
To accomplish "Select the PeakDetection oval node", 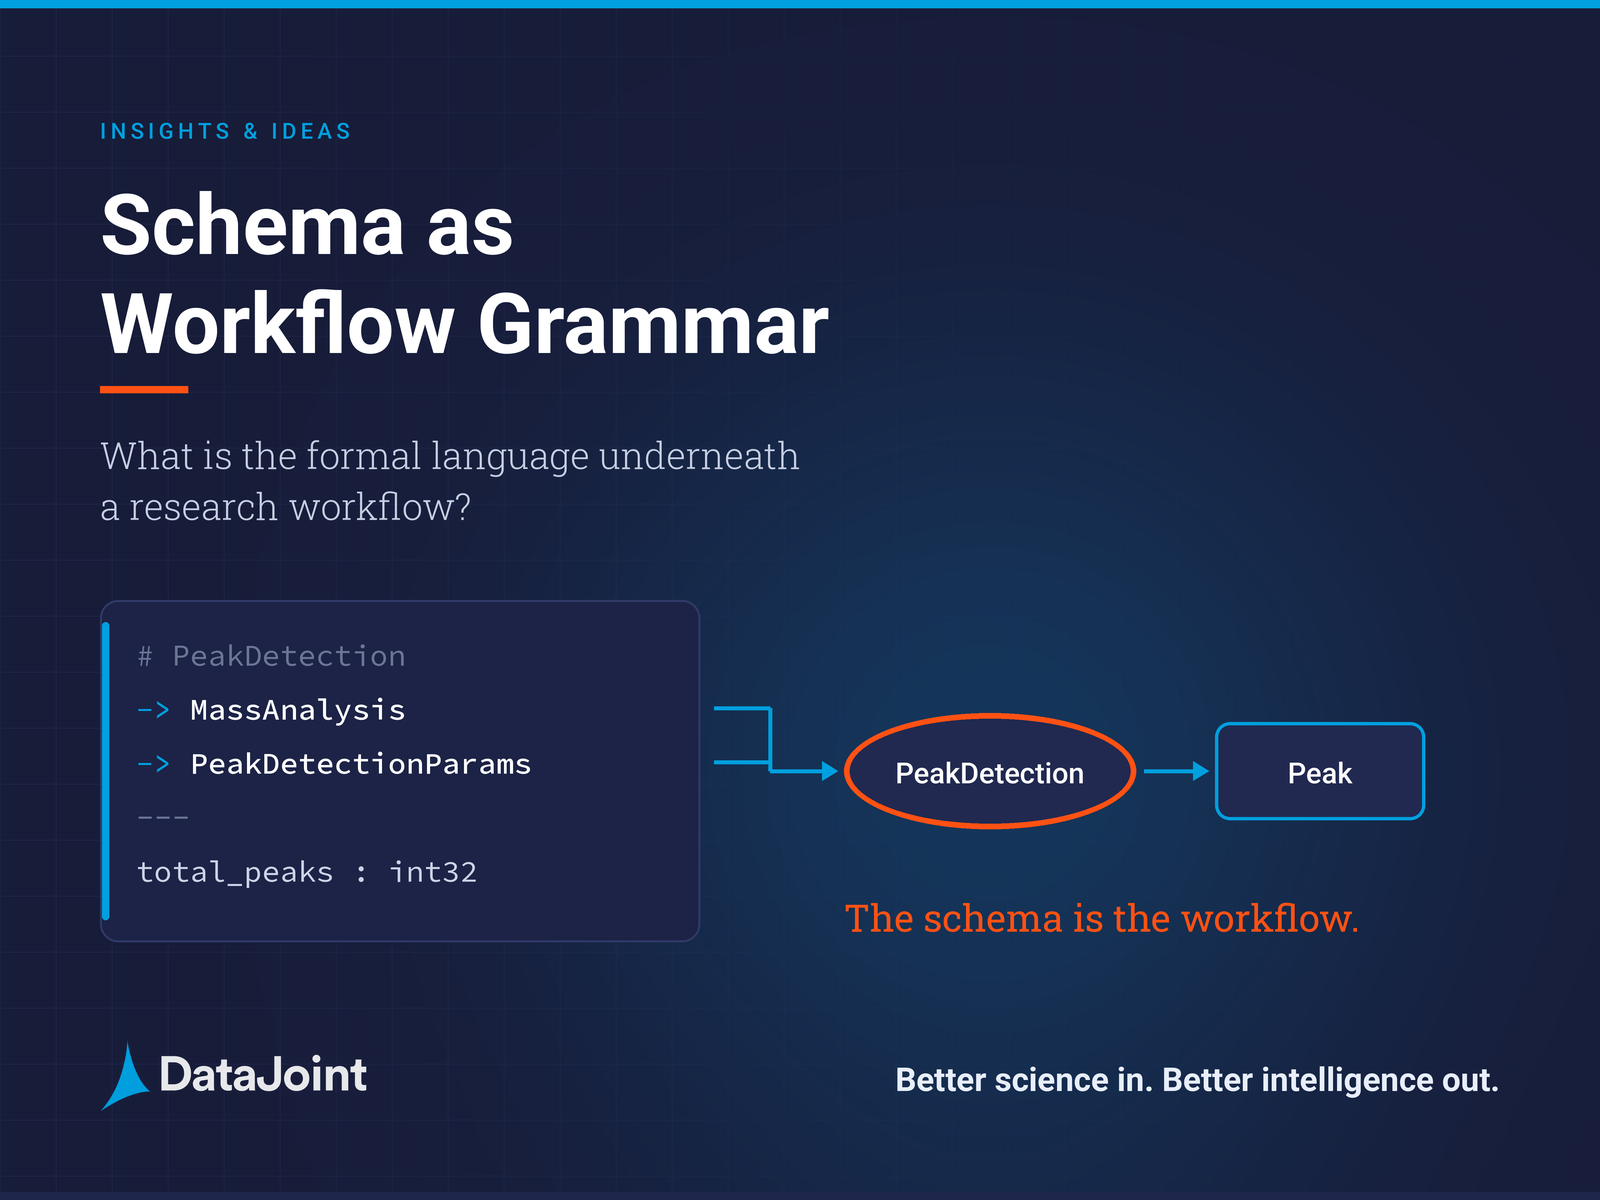I will tap(990, 771).
